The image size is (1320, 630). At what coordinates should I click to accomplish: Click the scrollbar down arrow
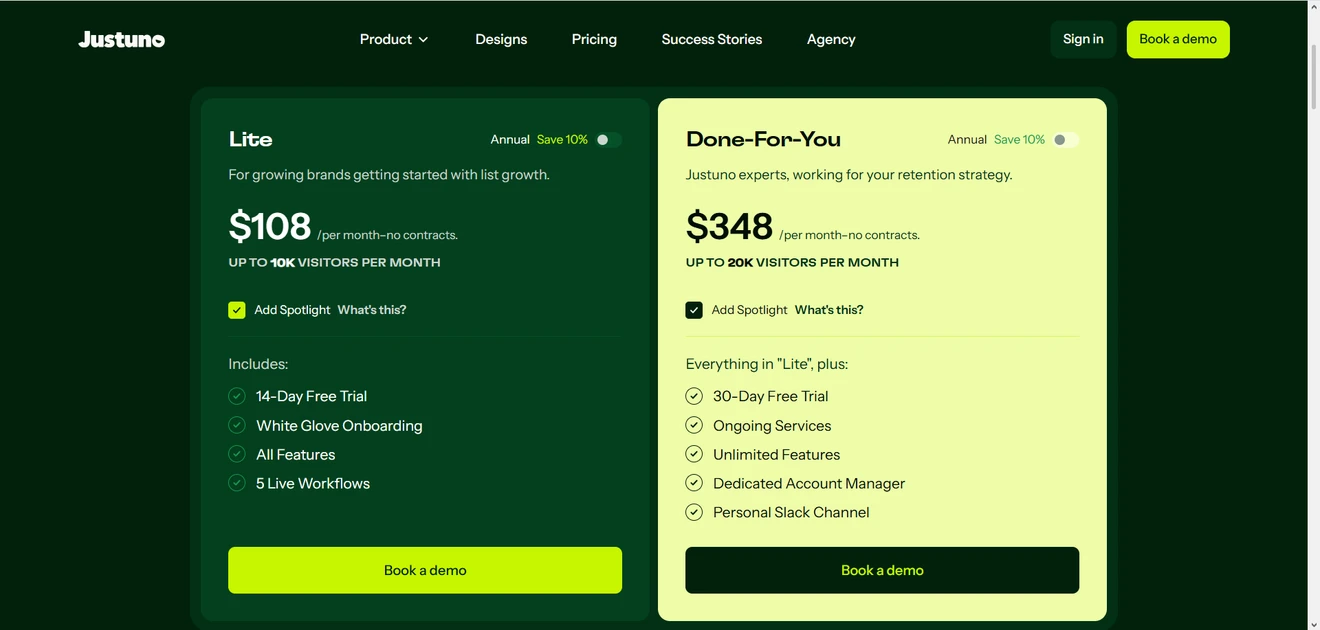[1313, 623]
